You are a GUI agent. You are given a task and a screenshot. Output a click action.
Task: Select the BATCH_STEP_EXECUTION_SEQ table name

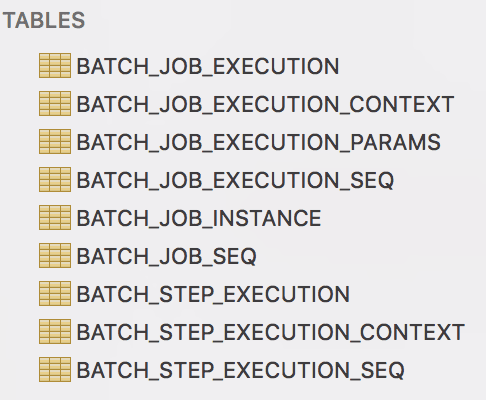(x=241, y=371)
